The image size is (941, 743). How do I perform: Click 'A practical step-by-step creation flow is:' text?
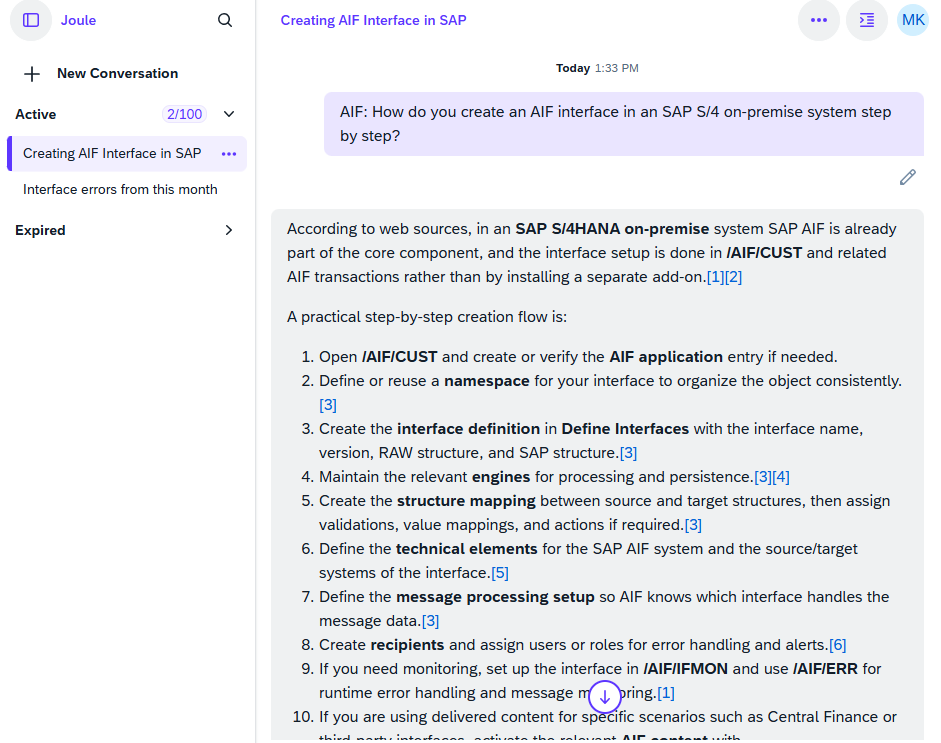click(x=427, y=317)
